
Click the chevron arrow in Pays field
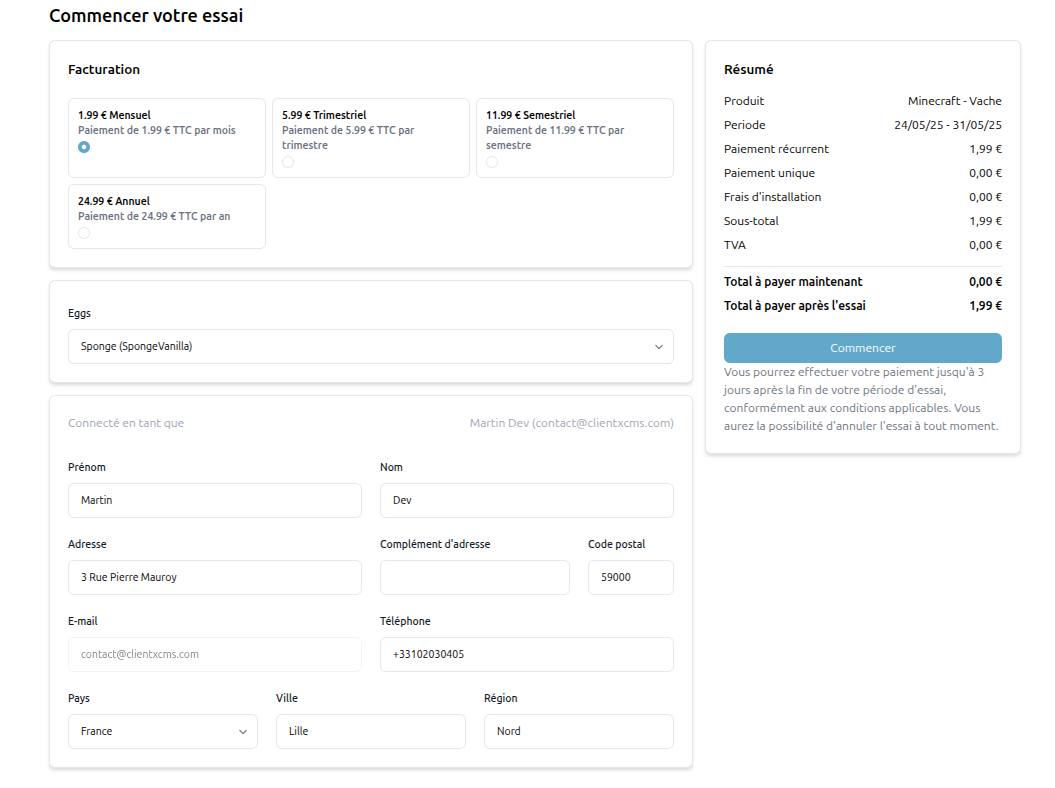pyautogui.click(x=242, y=732)
